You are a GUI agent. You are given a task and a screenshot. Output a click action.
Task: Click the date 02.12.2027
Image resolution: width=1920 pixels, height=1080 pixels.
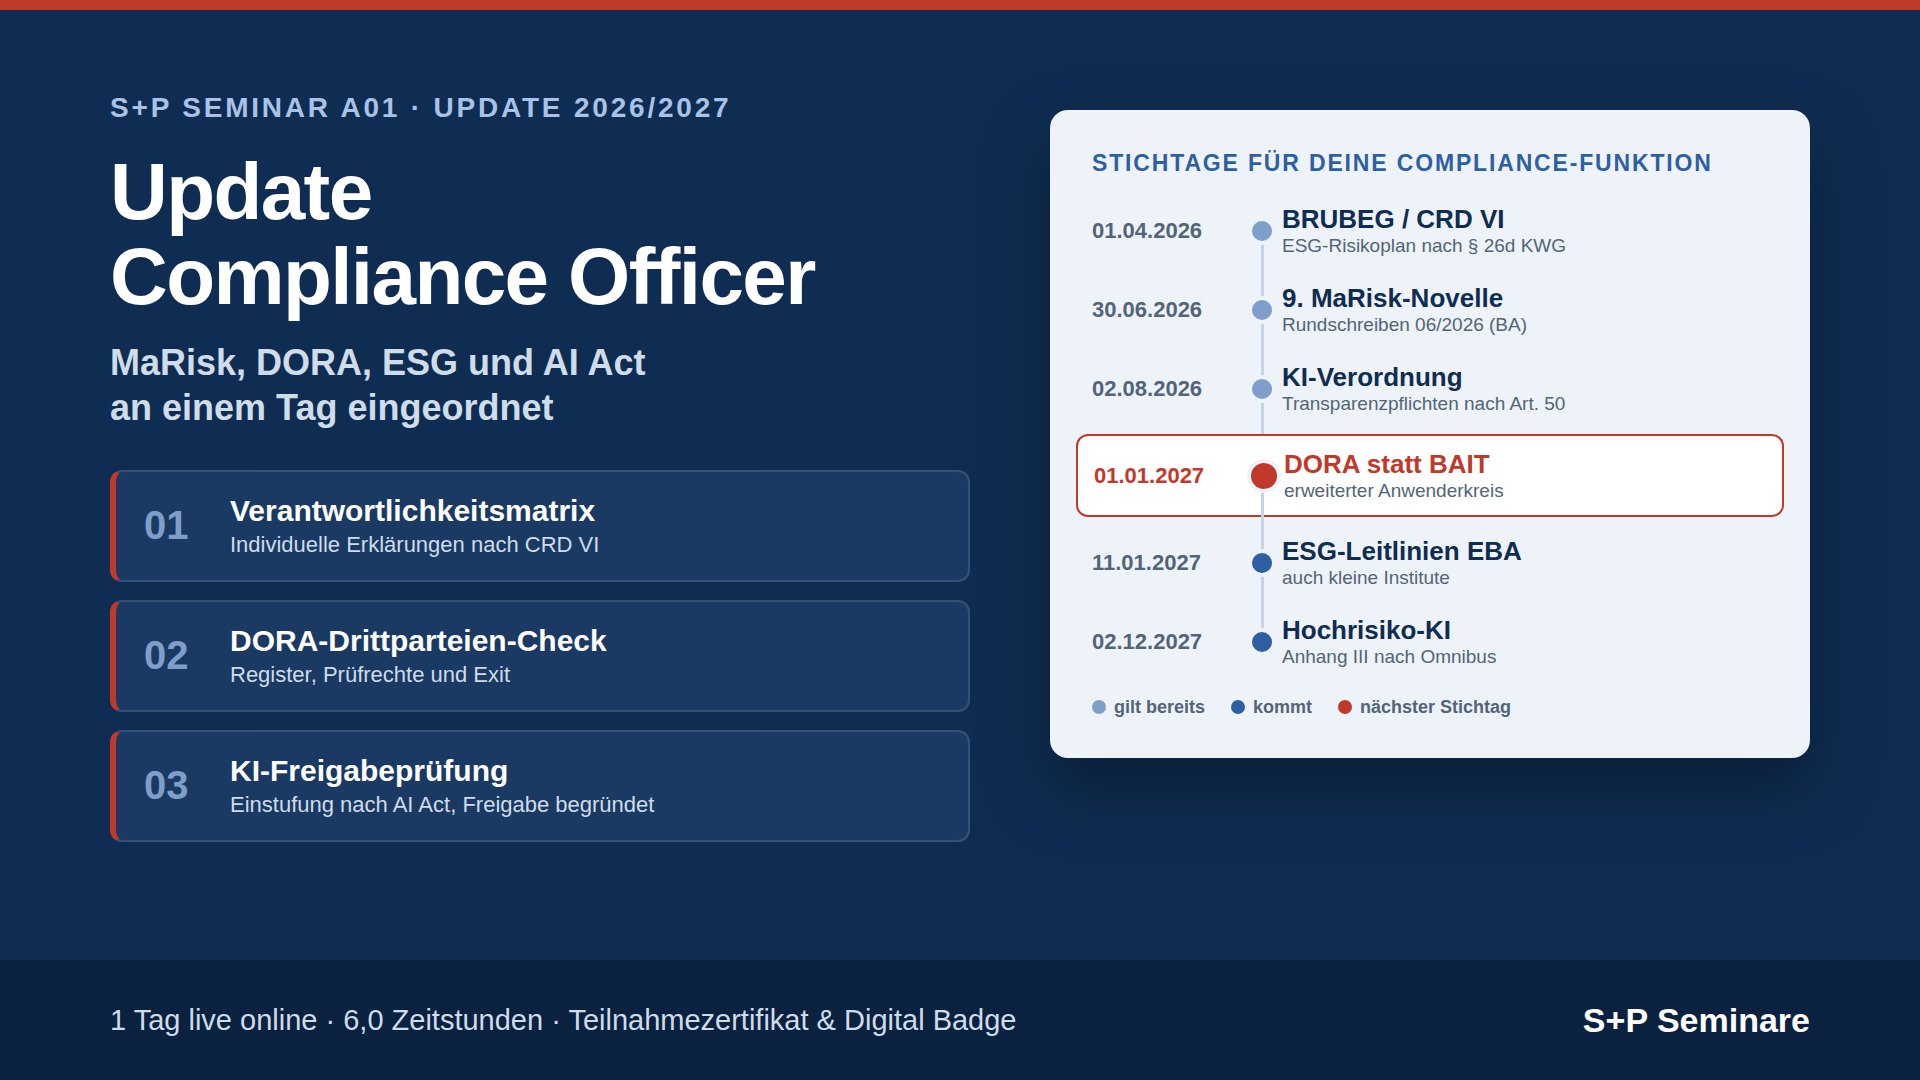1147,642
